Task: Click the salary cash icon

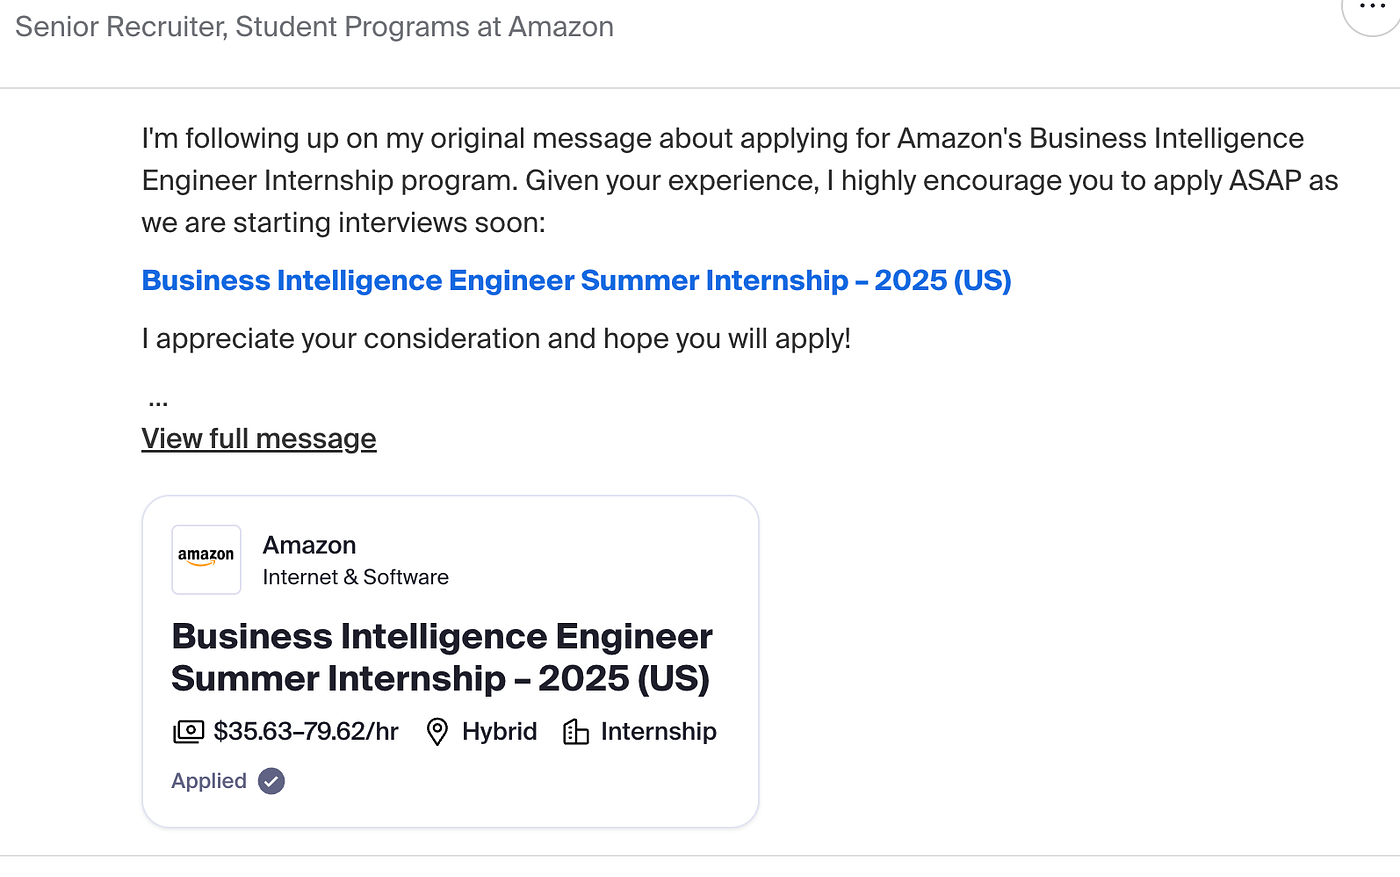Action: [x=188, y=732]
